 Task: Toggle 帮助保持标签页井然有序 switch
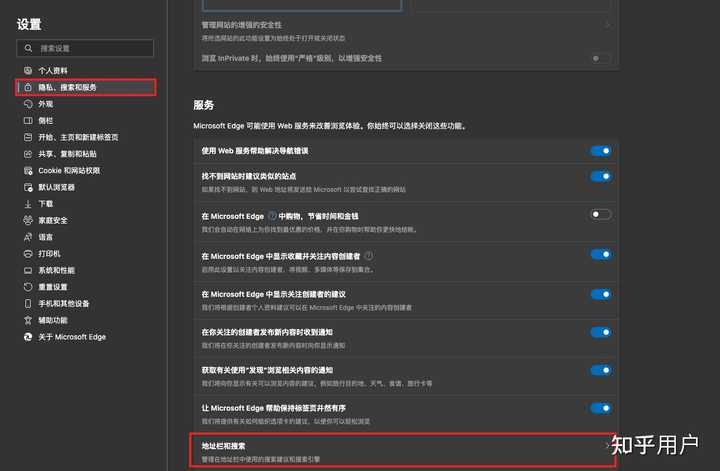coord(601,408)
